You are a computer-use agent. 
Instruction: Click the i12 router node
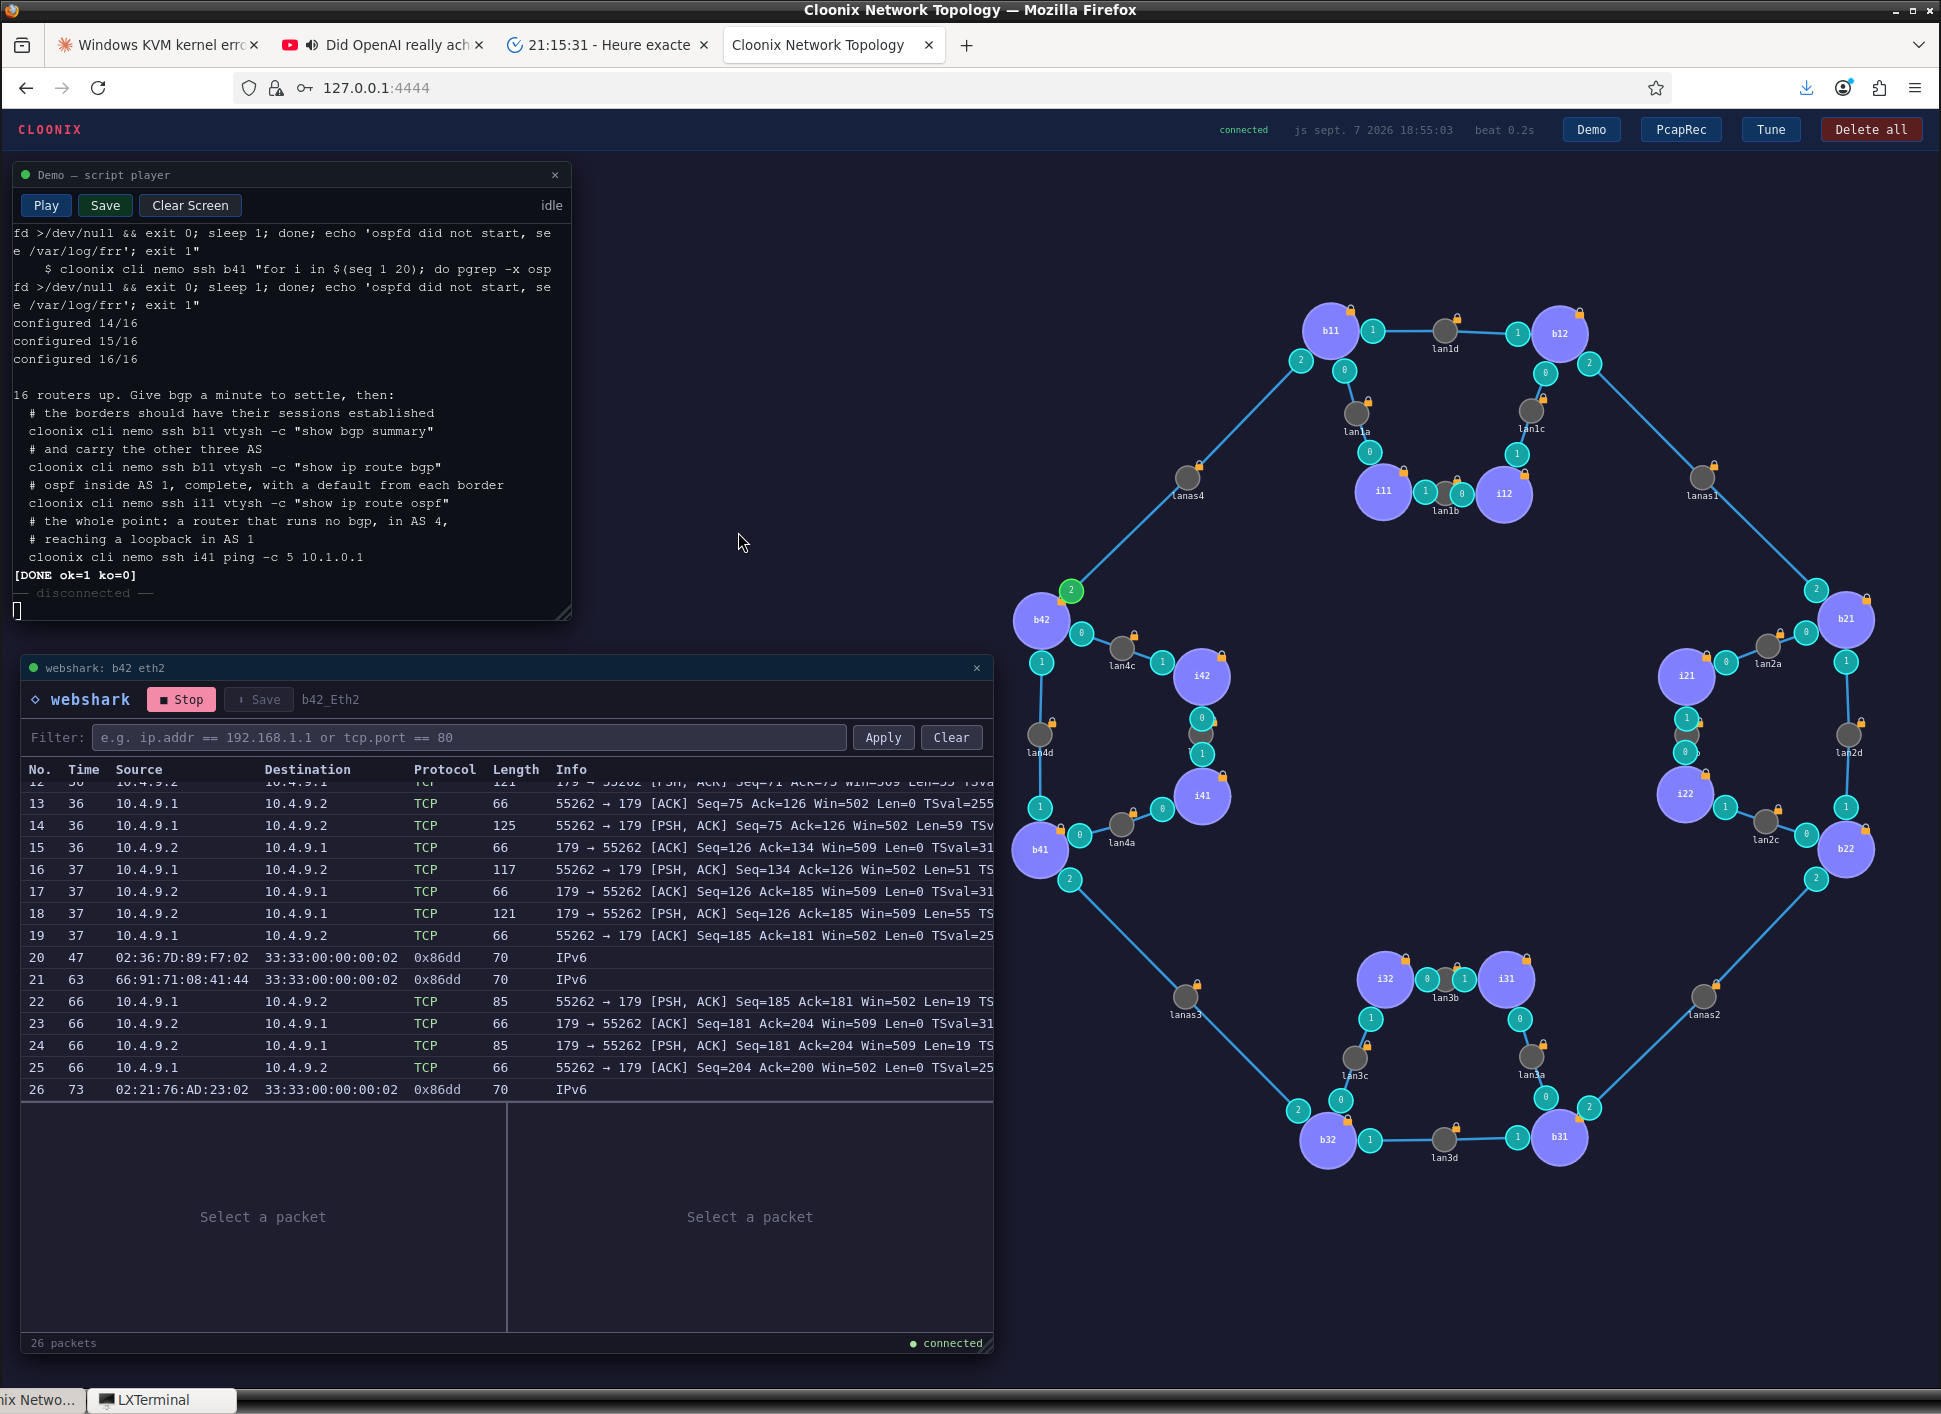1504,494
